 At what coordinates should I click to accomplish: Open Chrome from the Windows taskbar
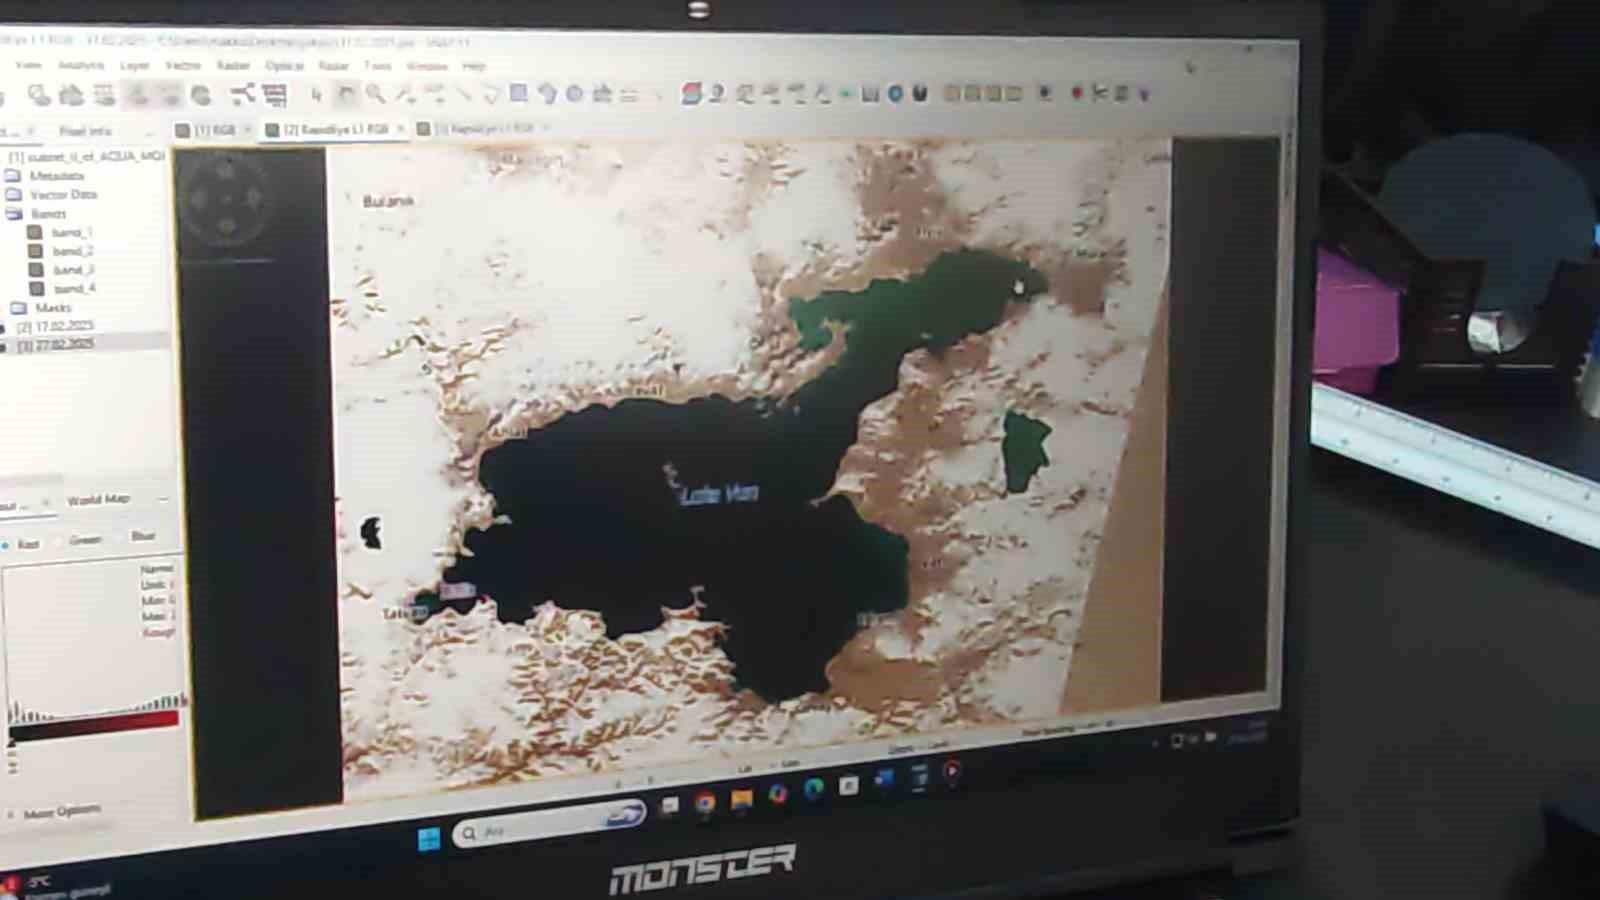click(x=705, y=802)
